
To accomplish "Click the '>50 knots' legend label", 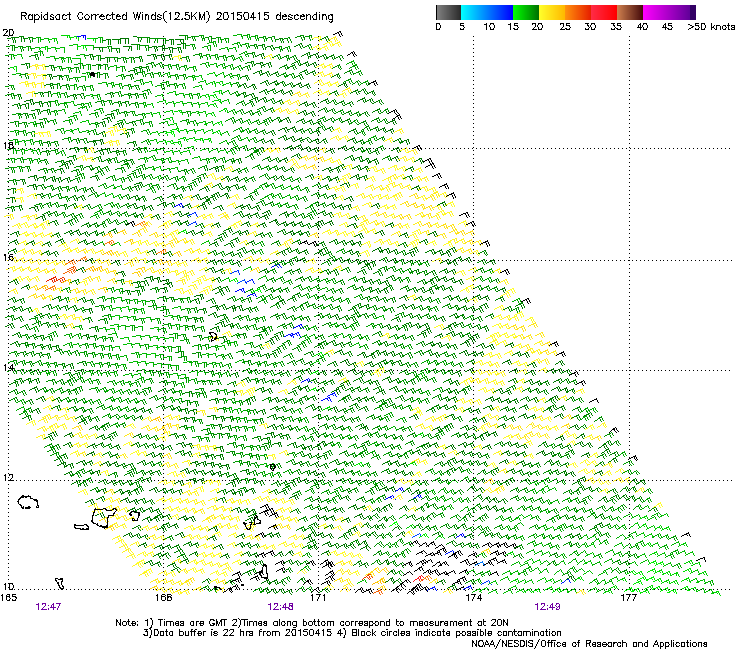I will [711, 27].
